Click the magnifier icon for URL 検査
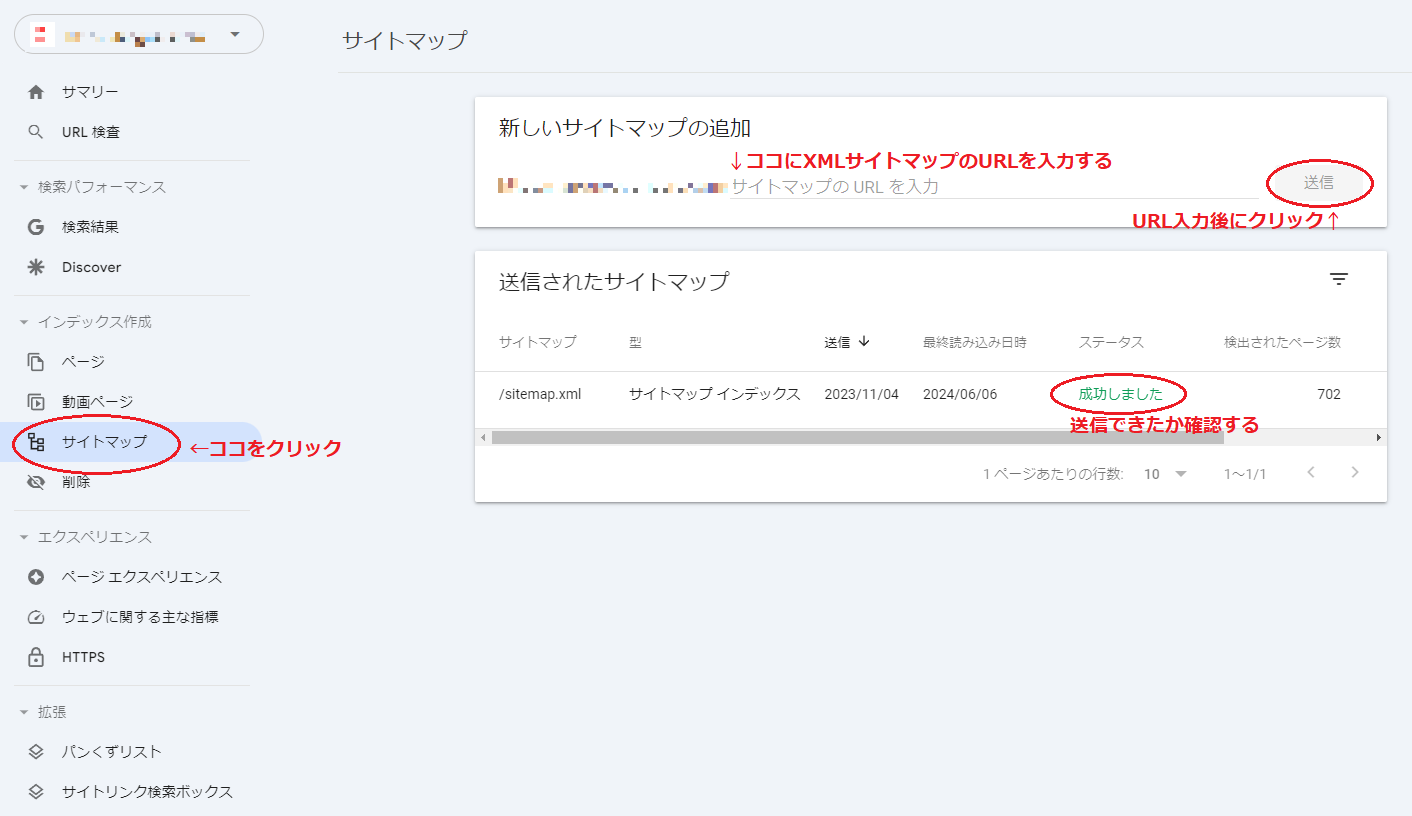The image size is (1412, 816). [x=36, y=132]
